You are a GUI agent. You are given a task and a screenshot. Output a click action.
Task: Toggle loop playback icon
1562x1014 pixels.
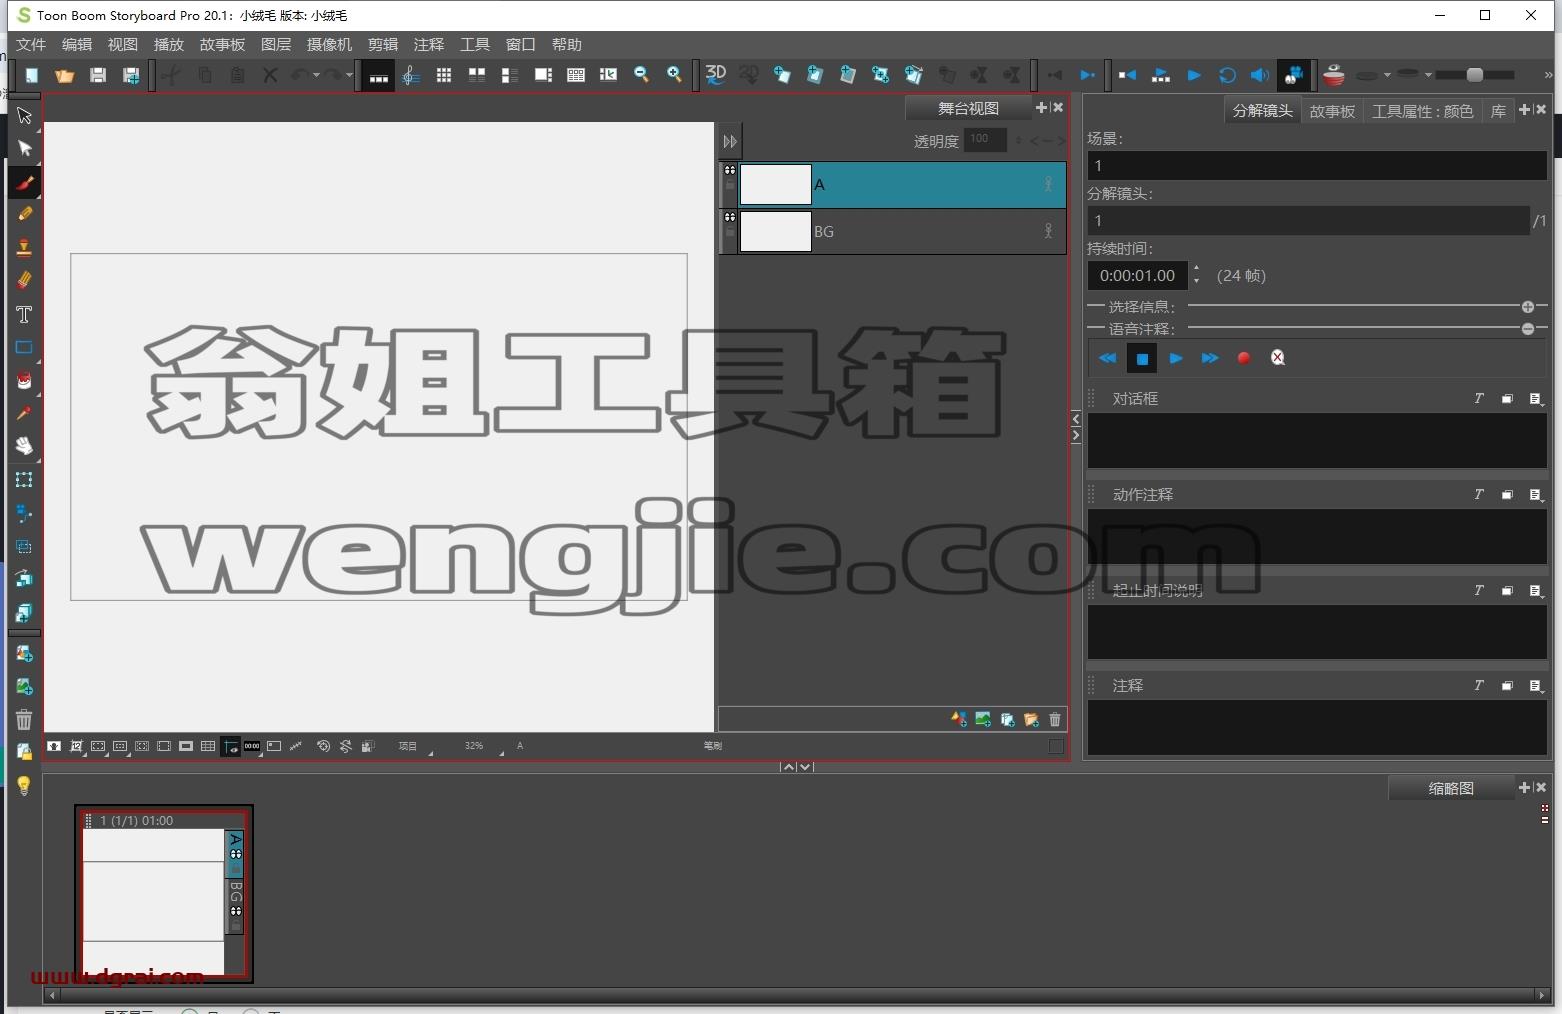click(x=1227, y=75)
